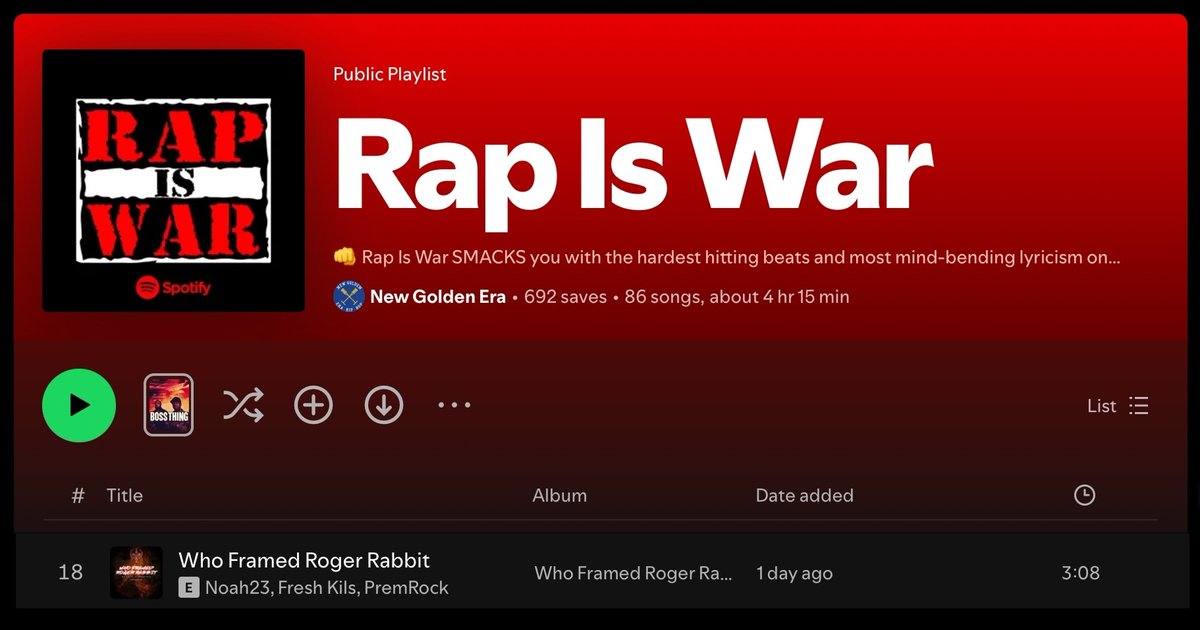
Task: Open artist Noah23
Action: 237,588
